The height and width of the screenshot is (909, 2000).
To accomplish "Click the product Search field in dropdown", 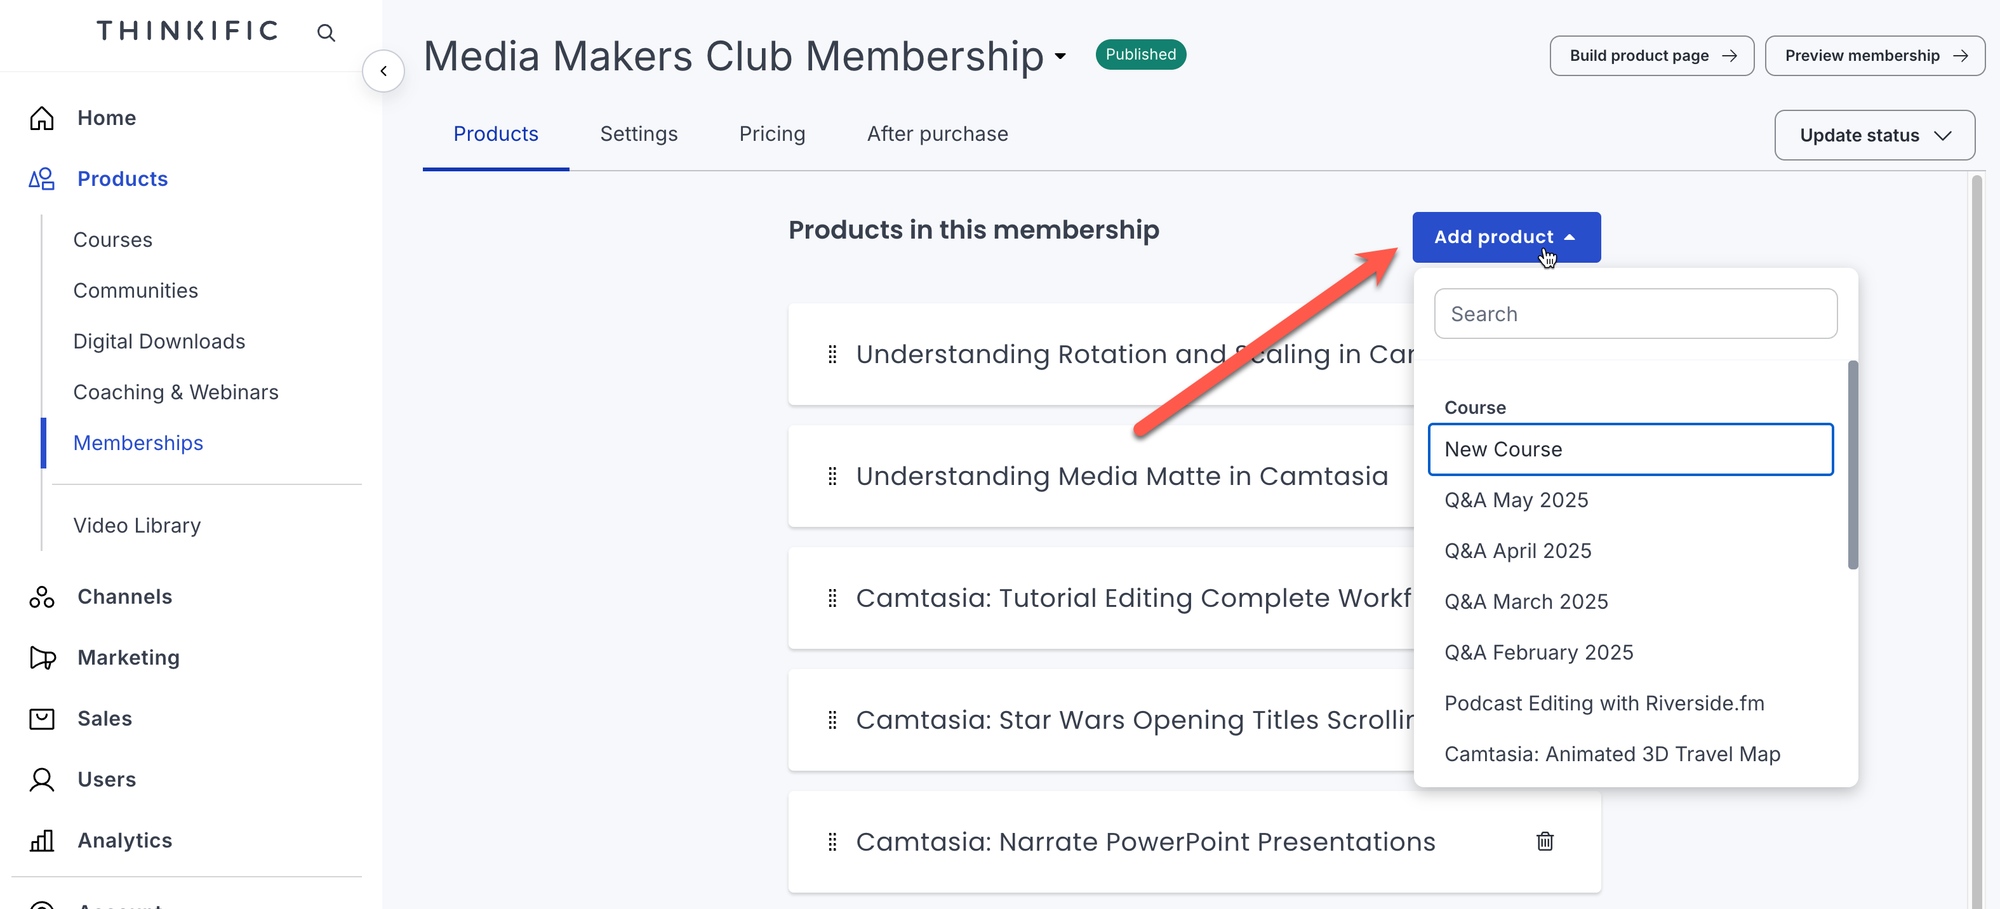I will click(x=1635, y=314).
